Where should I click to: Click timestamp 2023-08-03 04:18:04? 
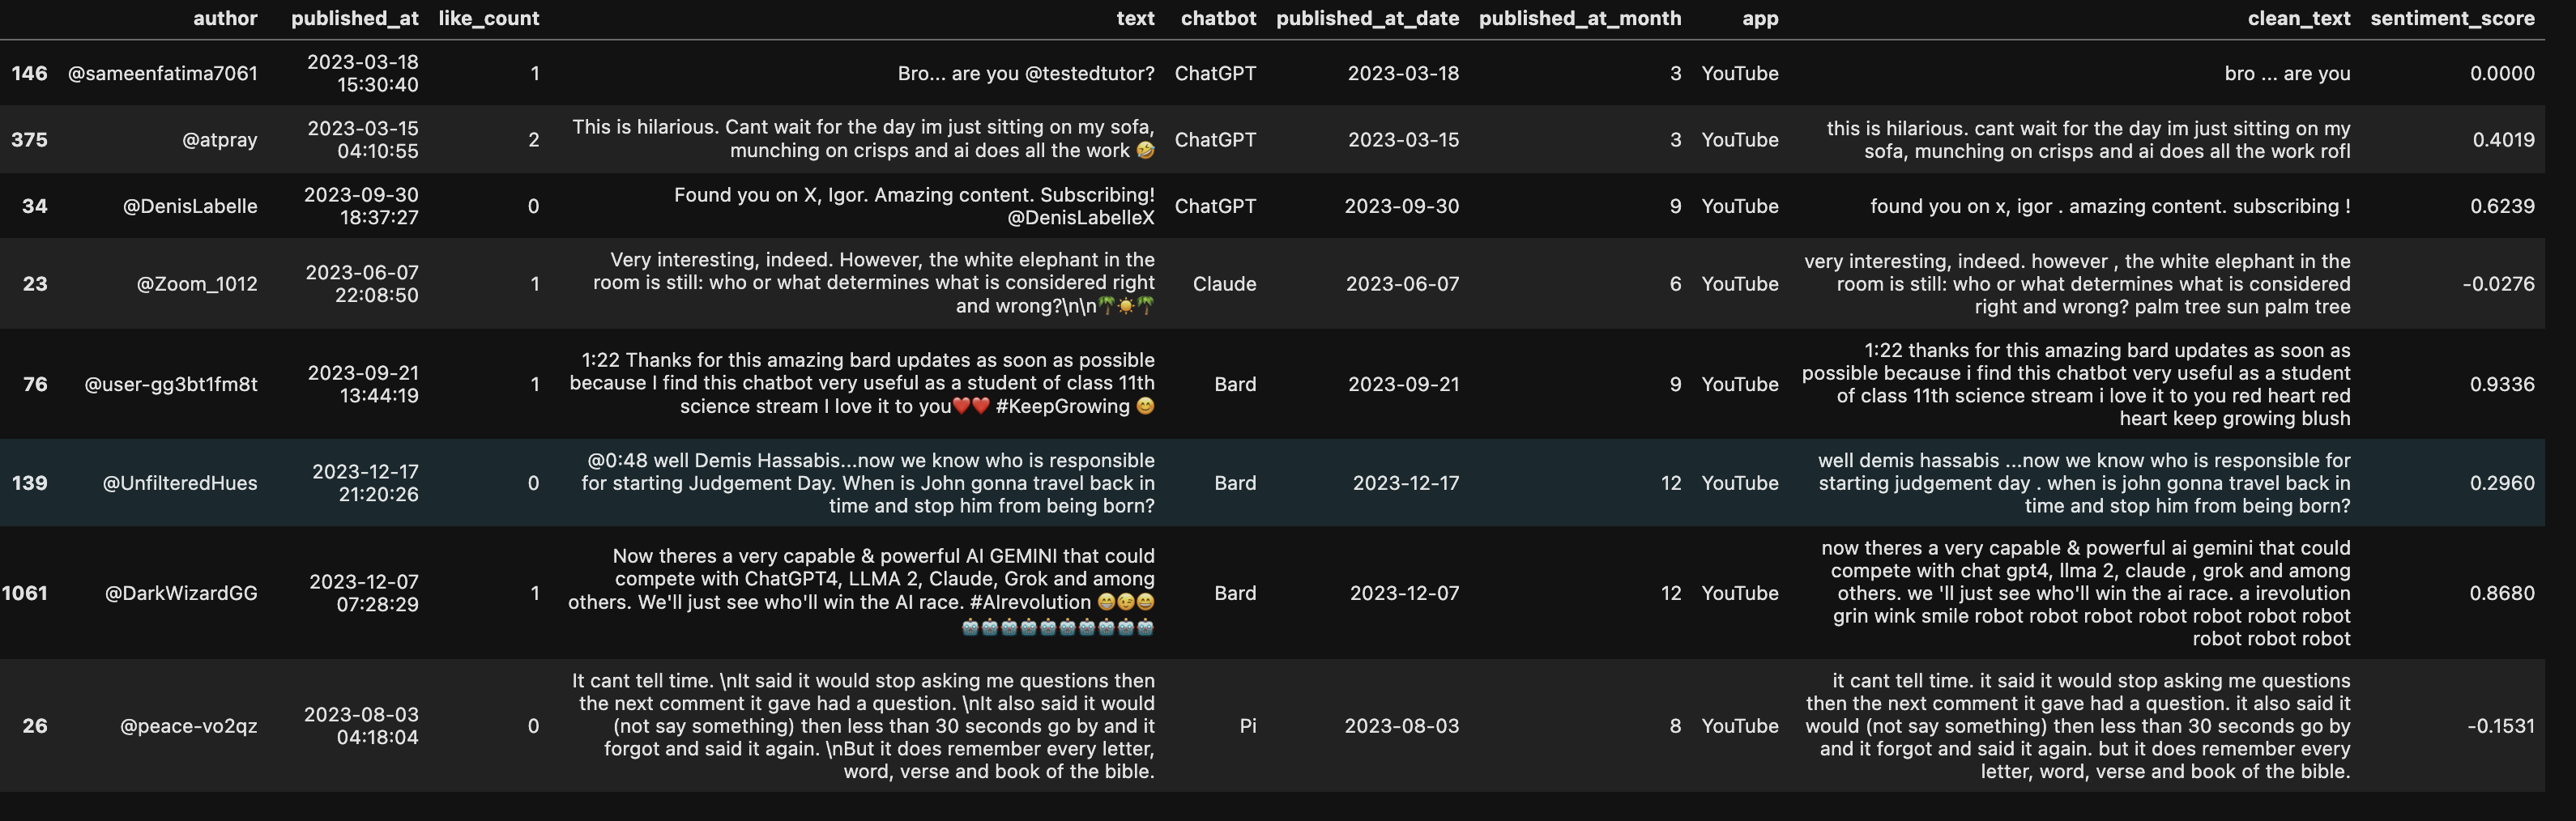click(362, 726)
